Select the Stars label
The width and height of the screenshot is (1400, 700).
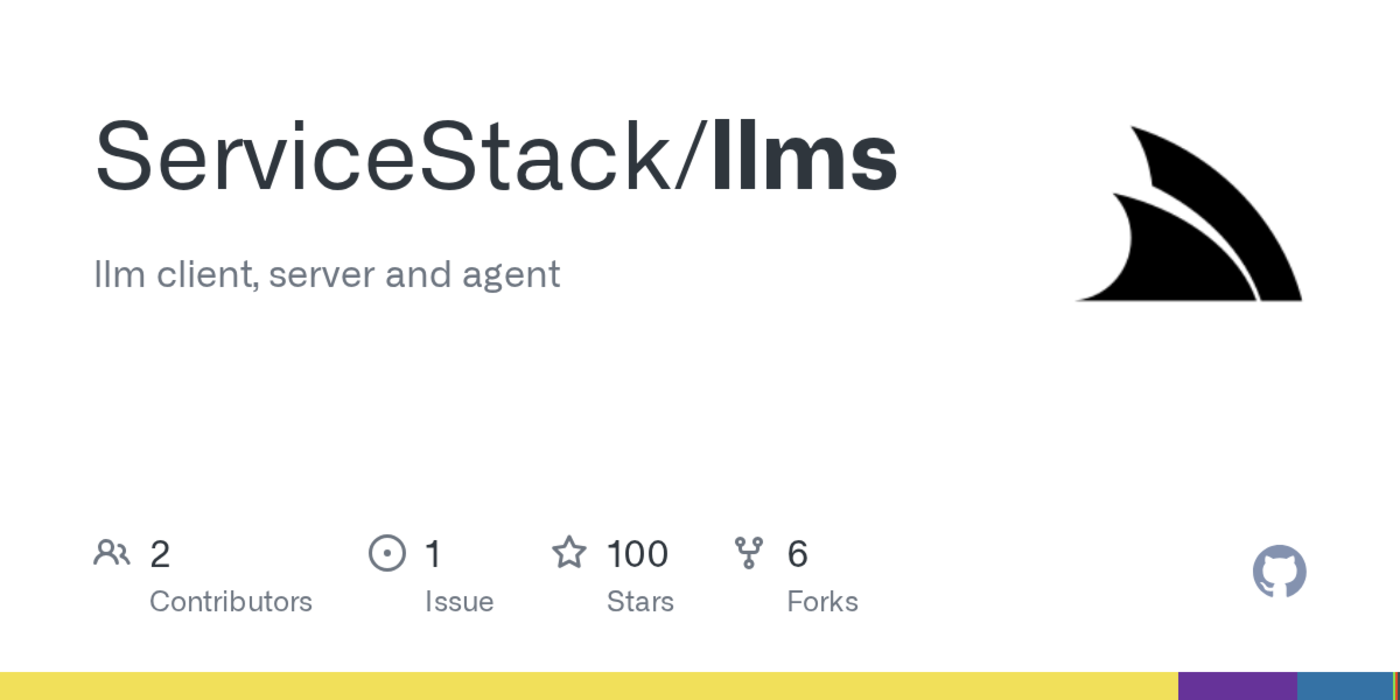(x=640, y=602)
